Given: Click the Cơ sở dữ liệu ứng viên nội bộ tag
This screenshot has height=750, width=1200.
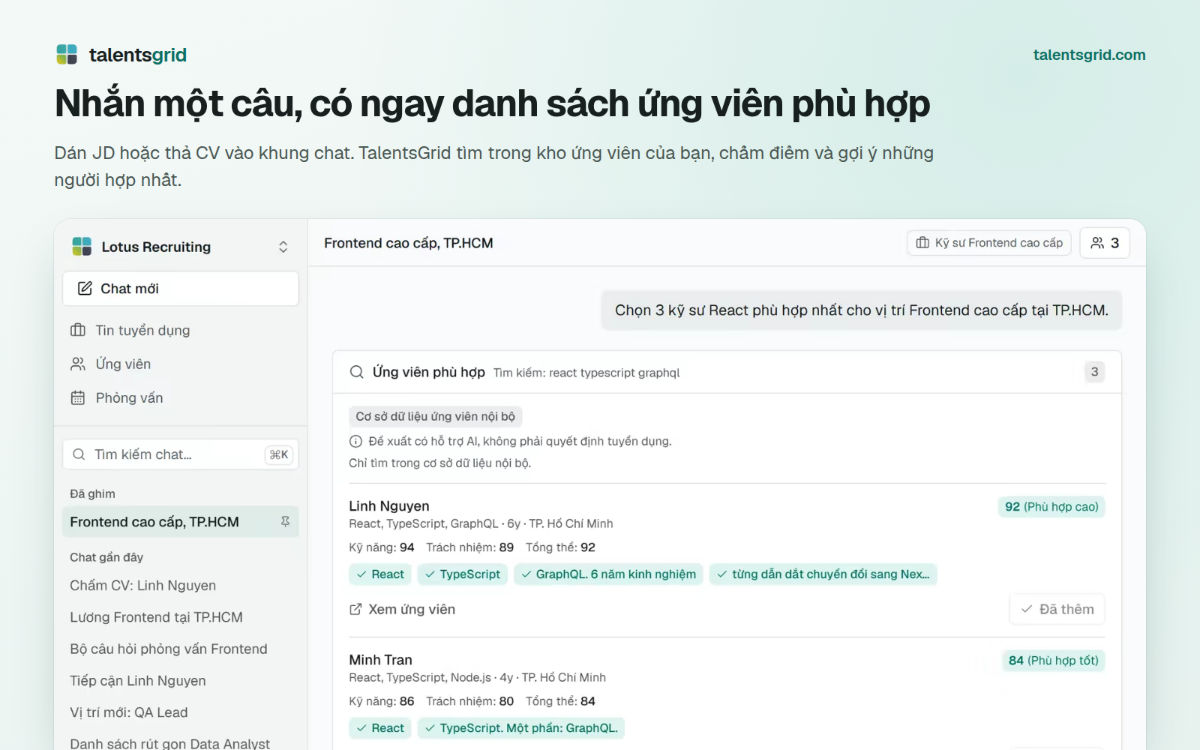Looking at the screenshot, I should 435,417.
